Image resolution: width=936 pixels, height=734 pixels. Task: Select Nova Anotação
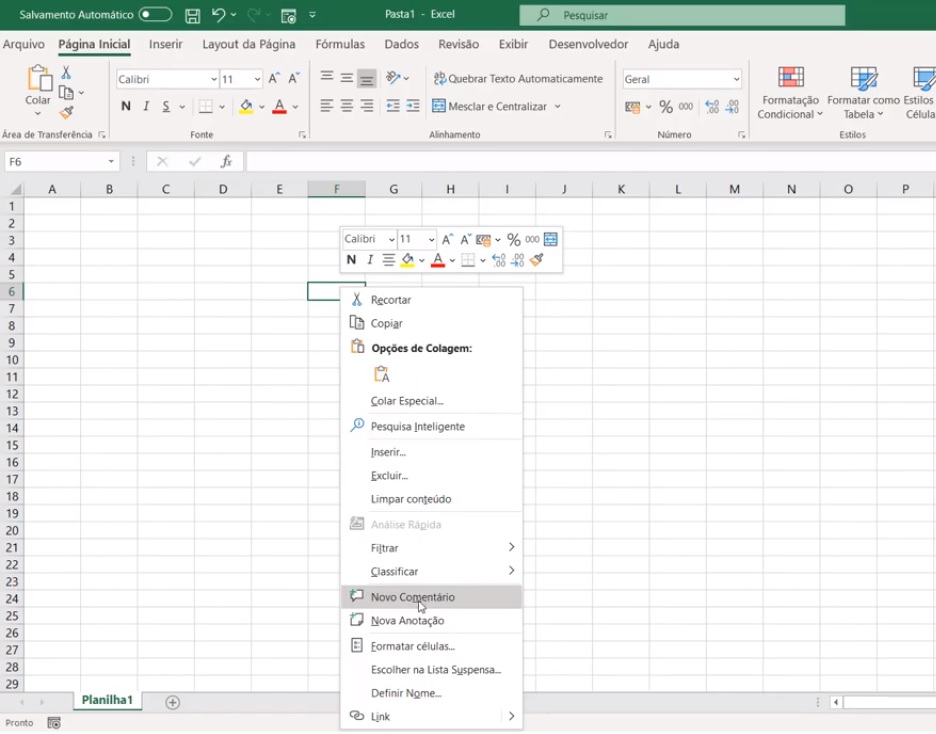[431, 621]
